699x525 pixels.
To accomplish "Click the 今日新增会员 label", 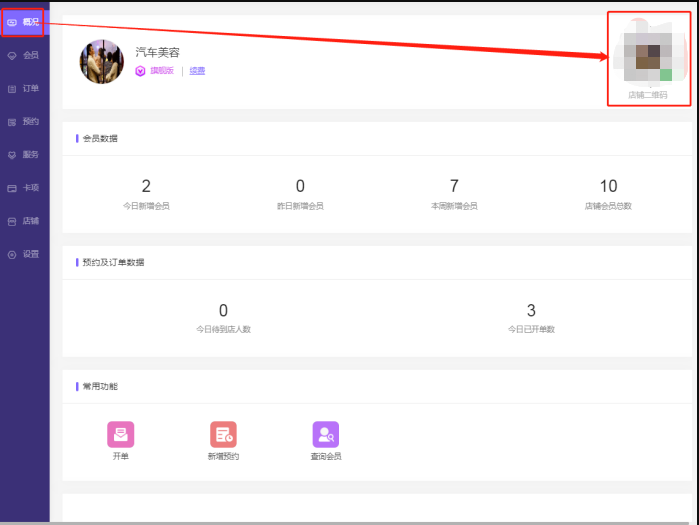I will click(146, 206).
